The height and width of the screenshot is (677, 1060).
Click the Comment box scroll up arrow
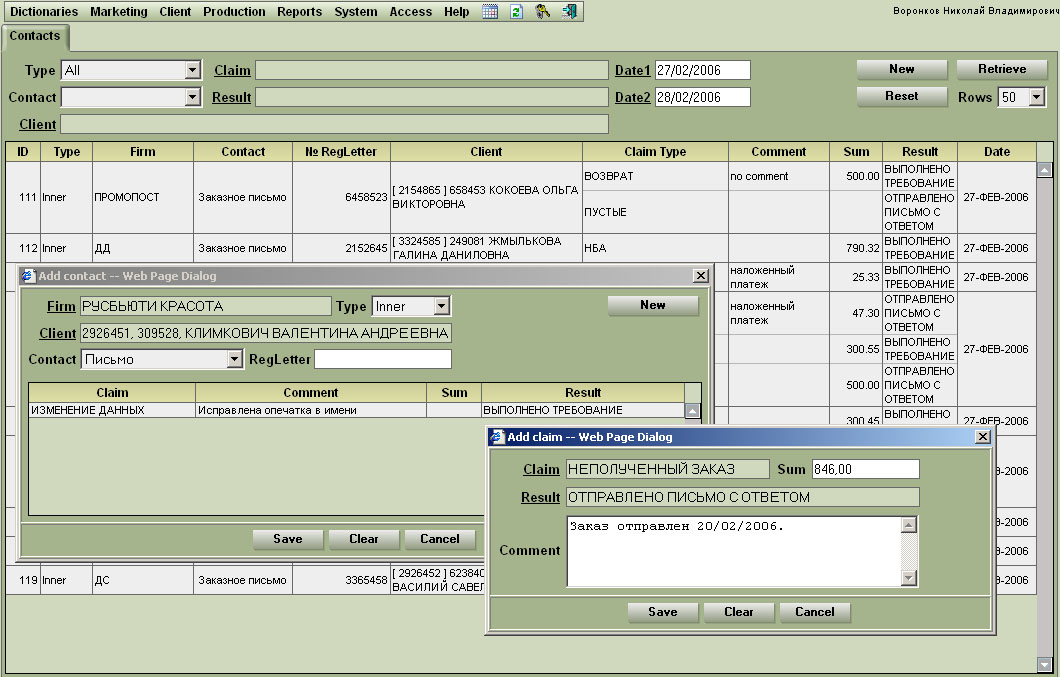909,525
